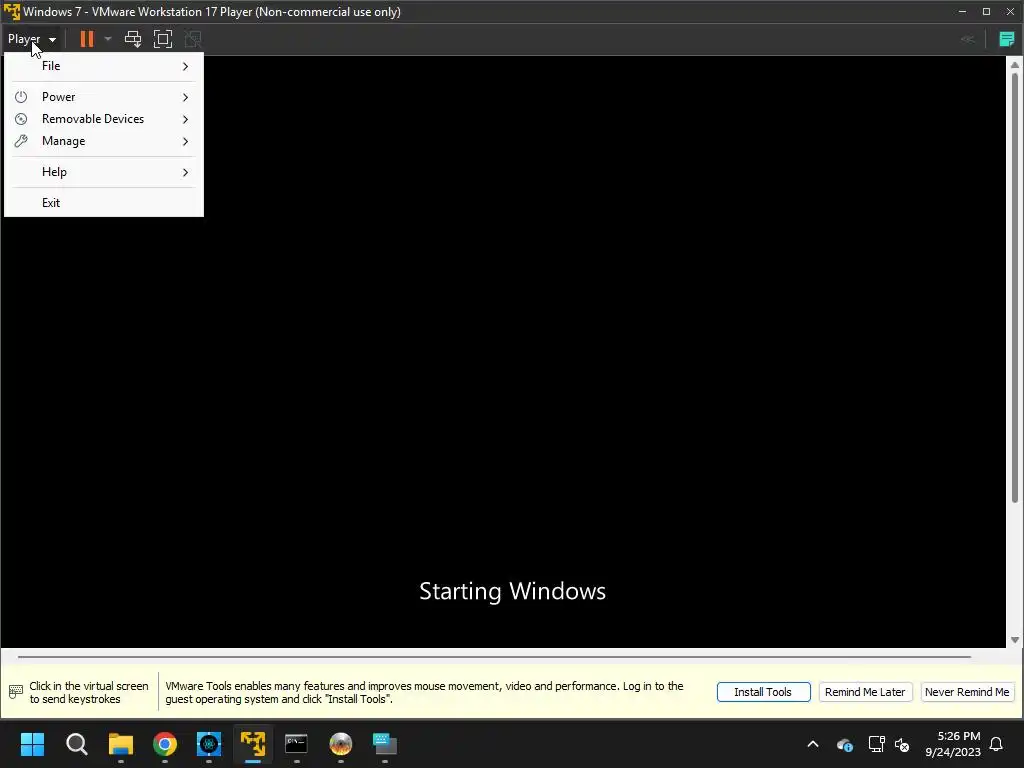Open the Power submenu
The image size is (1024, 768).
(x=104, y=97)
